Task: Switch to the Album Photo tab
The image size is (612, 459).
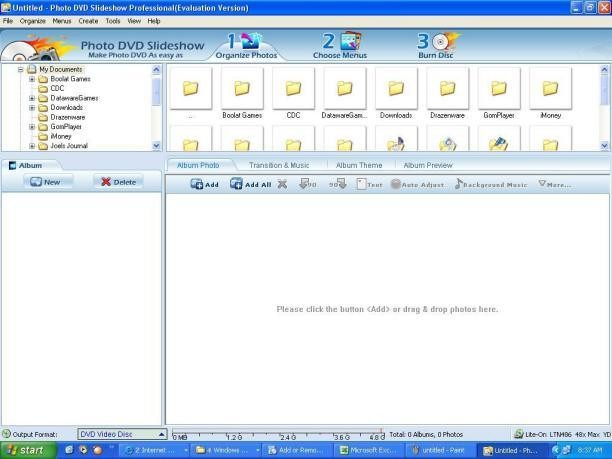Action: pos(198,165)
